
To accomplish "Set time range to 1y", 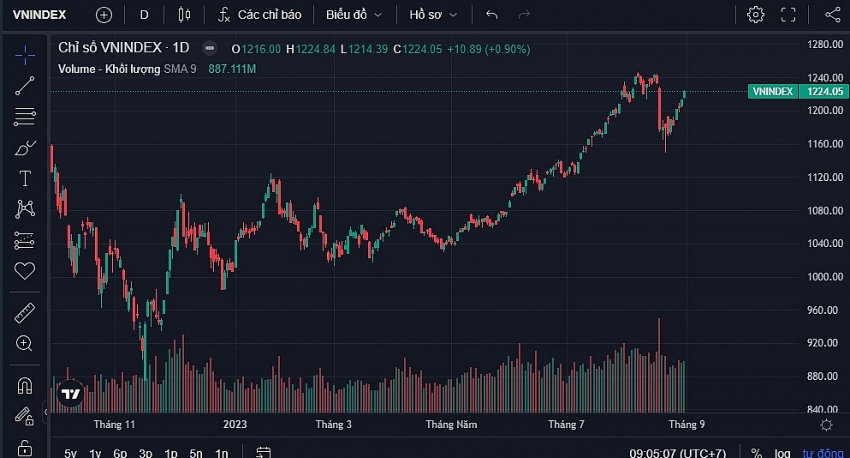I will (x=95, y=453).
